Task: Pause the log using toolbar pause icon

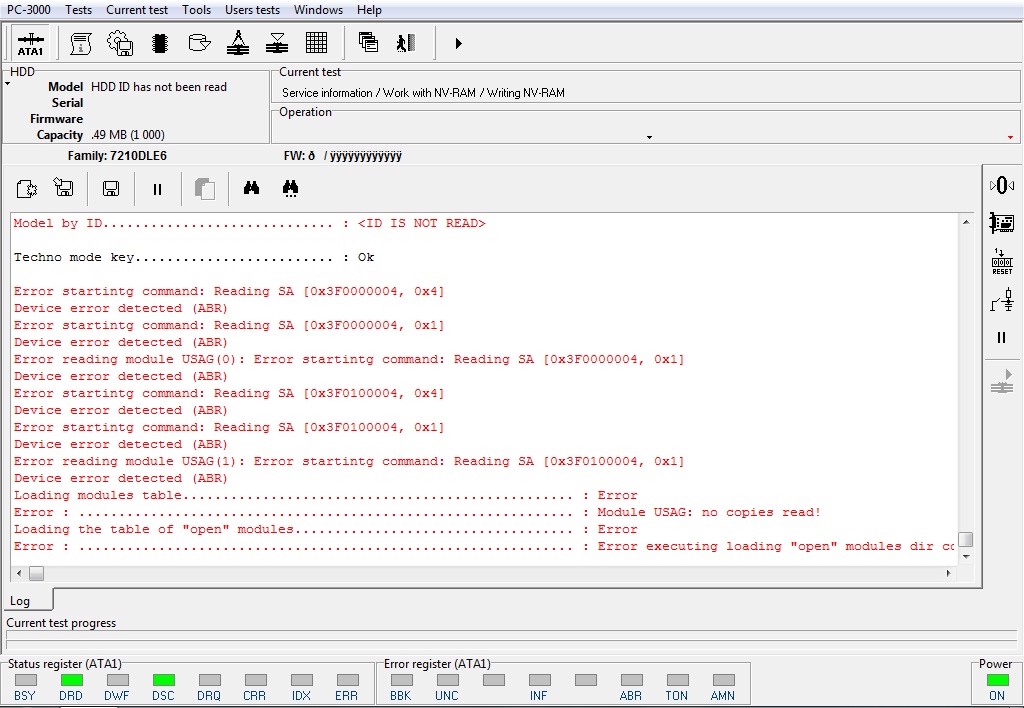Action: (157, 189)
